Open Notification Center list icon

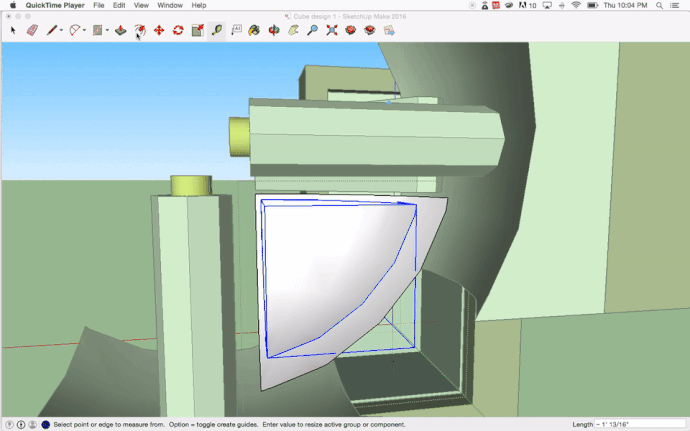tap(674, 5)
